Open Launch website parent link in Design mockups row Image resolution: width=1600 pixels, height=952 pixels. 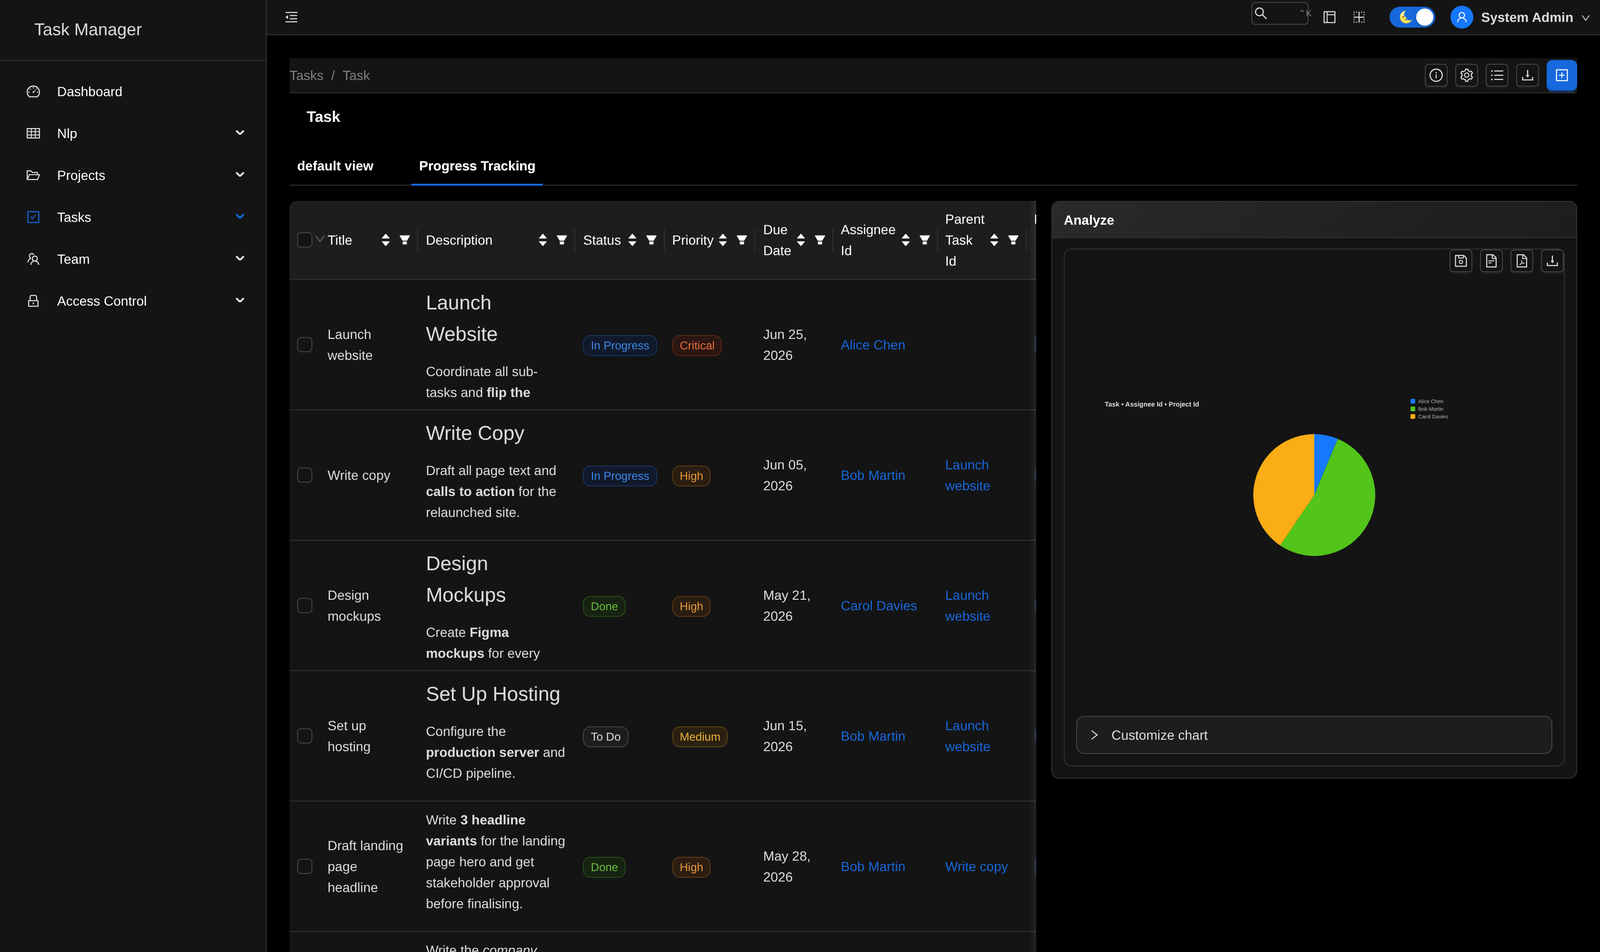(967, 606)
